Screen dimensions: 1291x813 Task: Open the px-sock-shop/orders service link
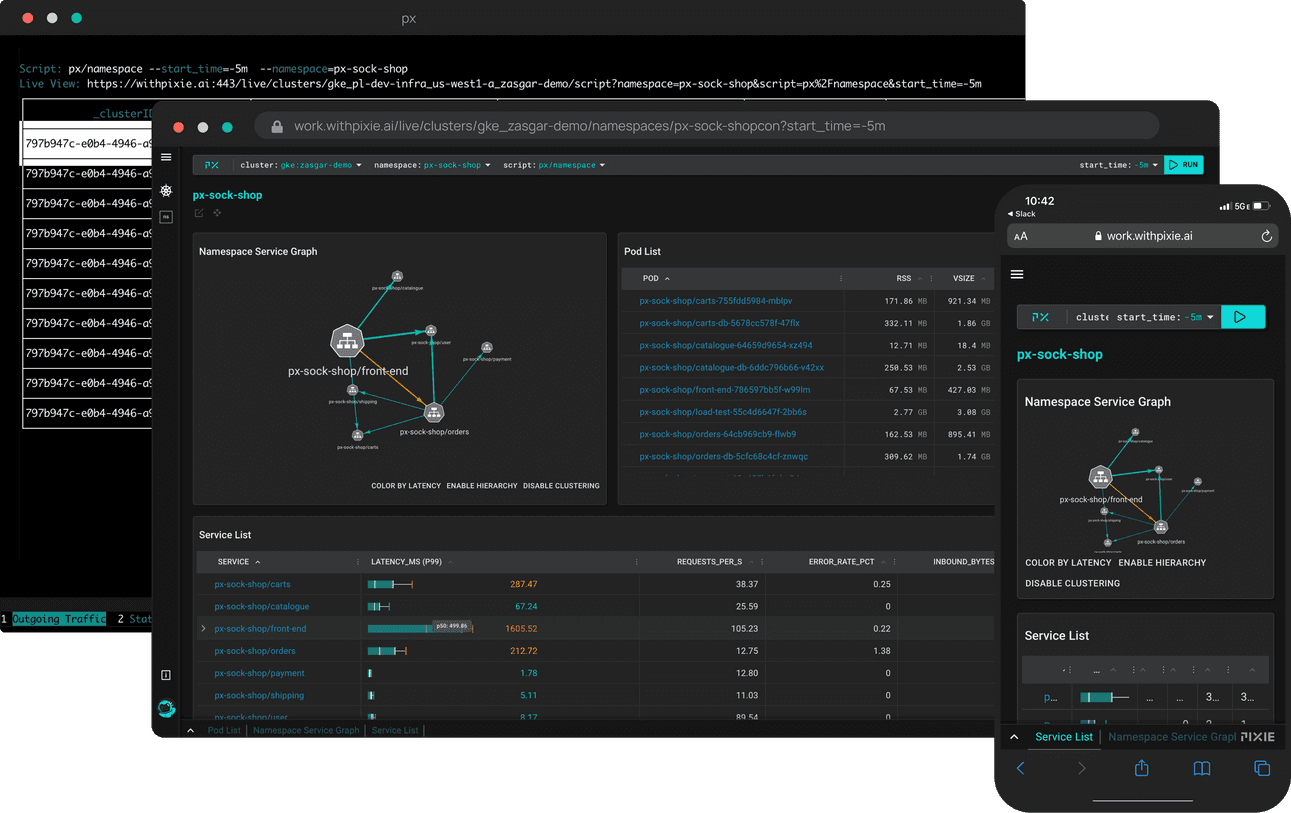(x=255, y=651)
